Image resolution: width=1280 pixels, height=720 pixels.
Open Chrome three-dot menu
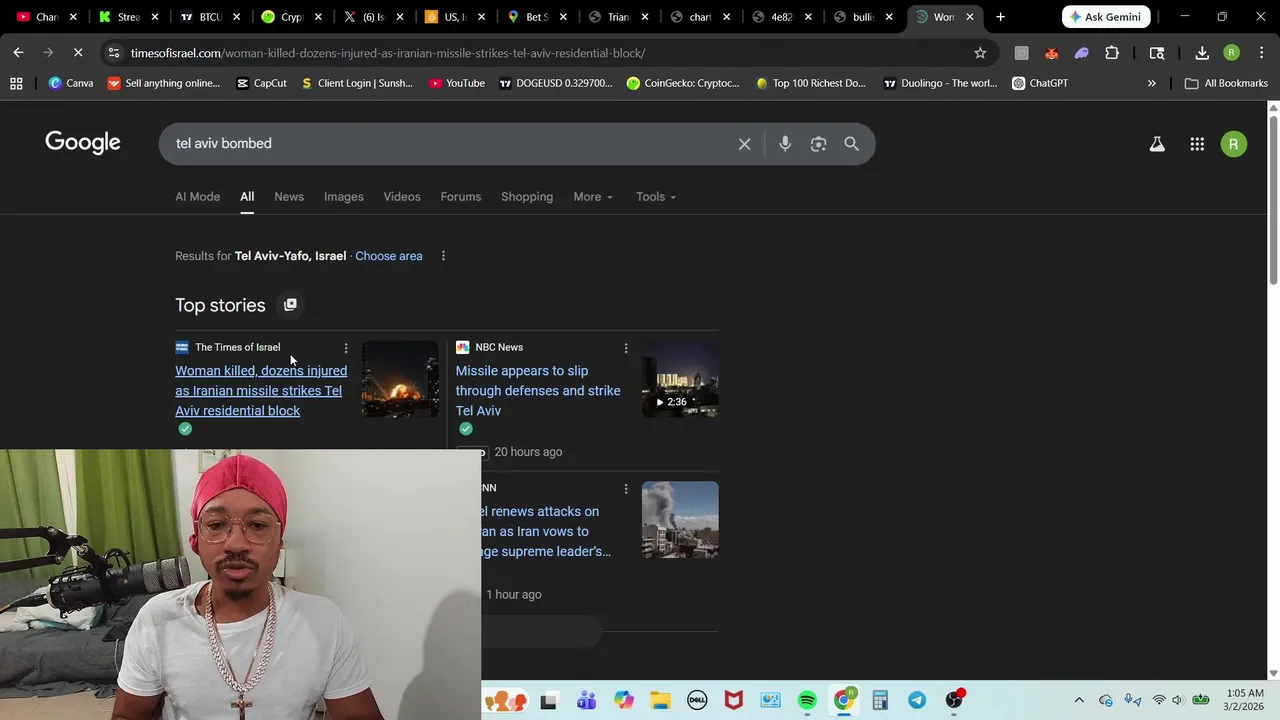(1261, 53)
